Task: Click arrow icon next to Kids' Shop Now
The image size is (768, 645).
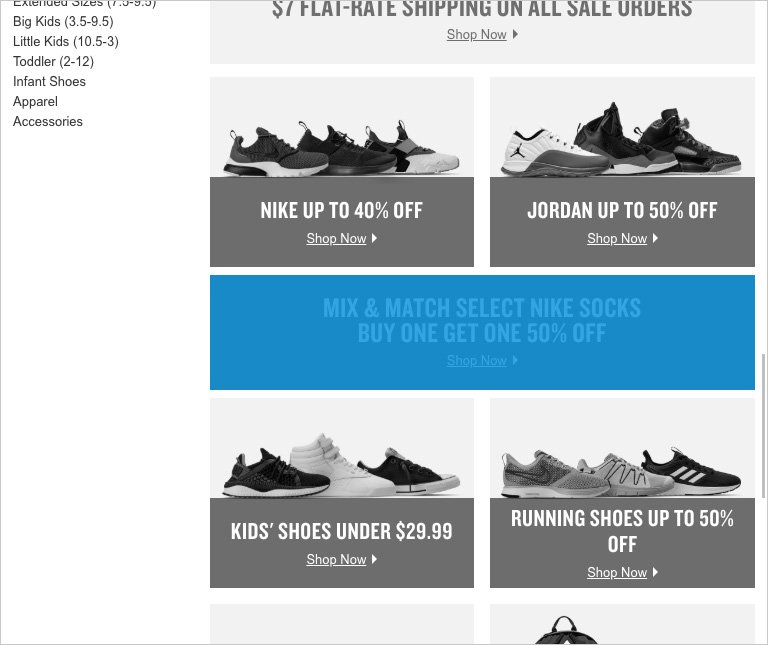Action: (375, 559)
